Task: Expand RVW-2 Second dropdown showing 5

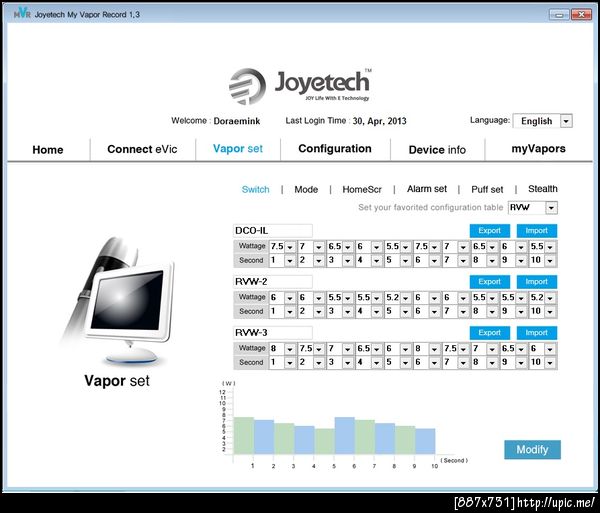Action: point(406,312)
